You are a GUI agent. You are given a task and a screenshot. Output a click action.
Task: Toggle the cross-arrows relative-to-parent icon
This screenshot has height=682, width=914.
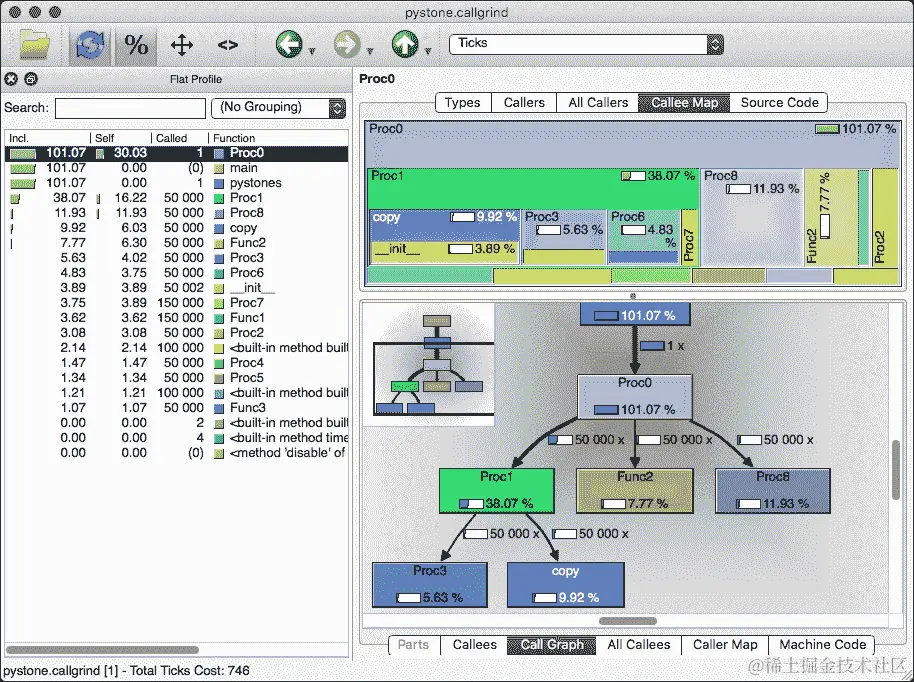pos(181,45)
